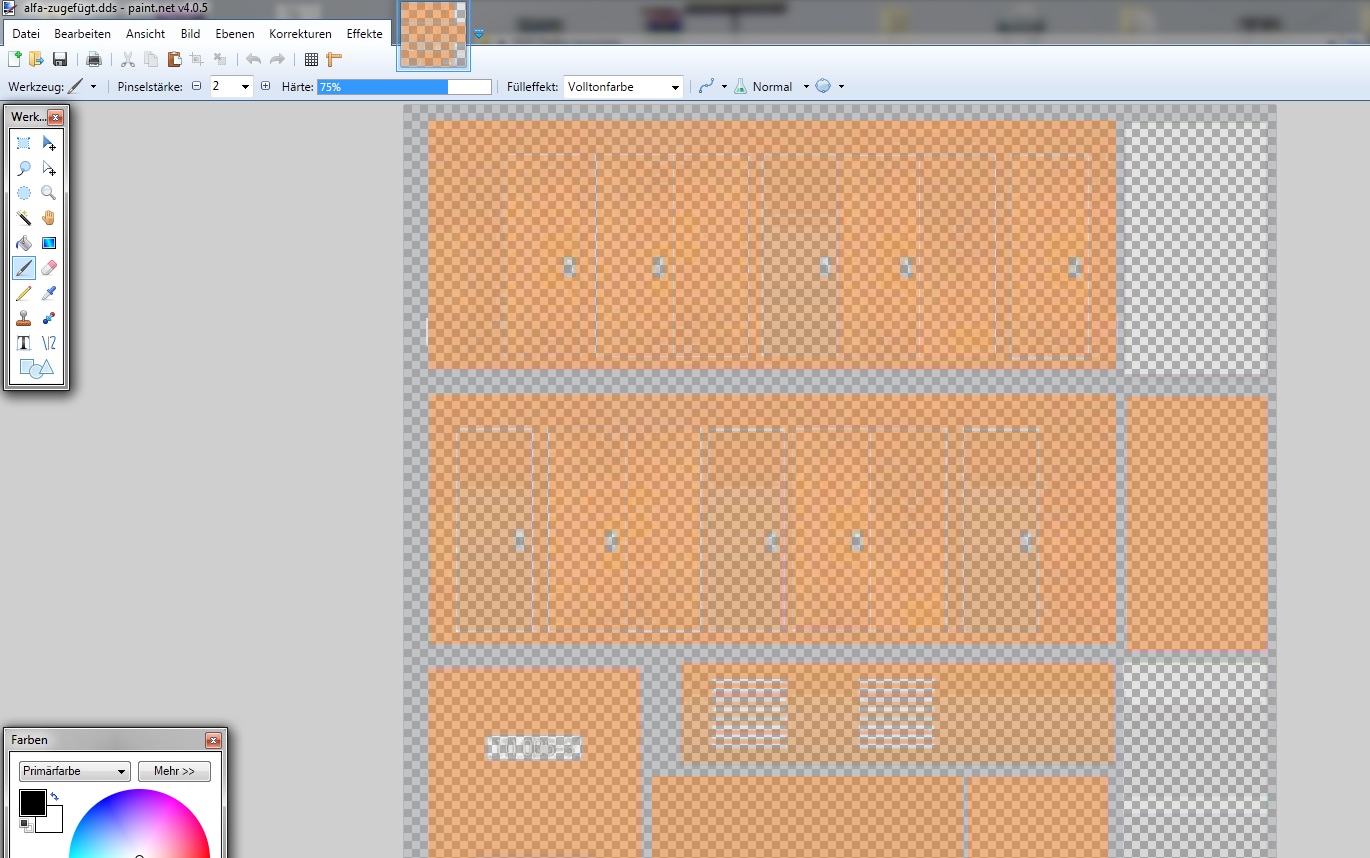This screenshot has width=1370, height=858.
Task: Activate the Color Picker eyedropper tool
Action: pyautogui.click(x=49, y=293)
